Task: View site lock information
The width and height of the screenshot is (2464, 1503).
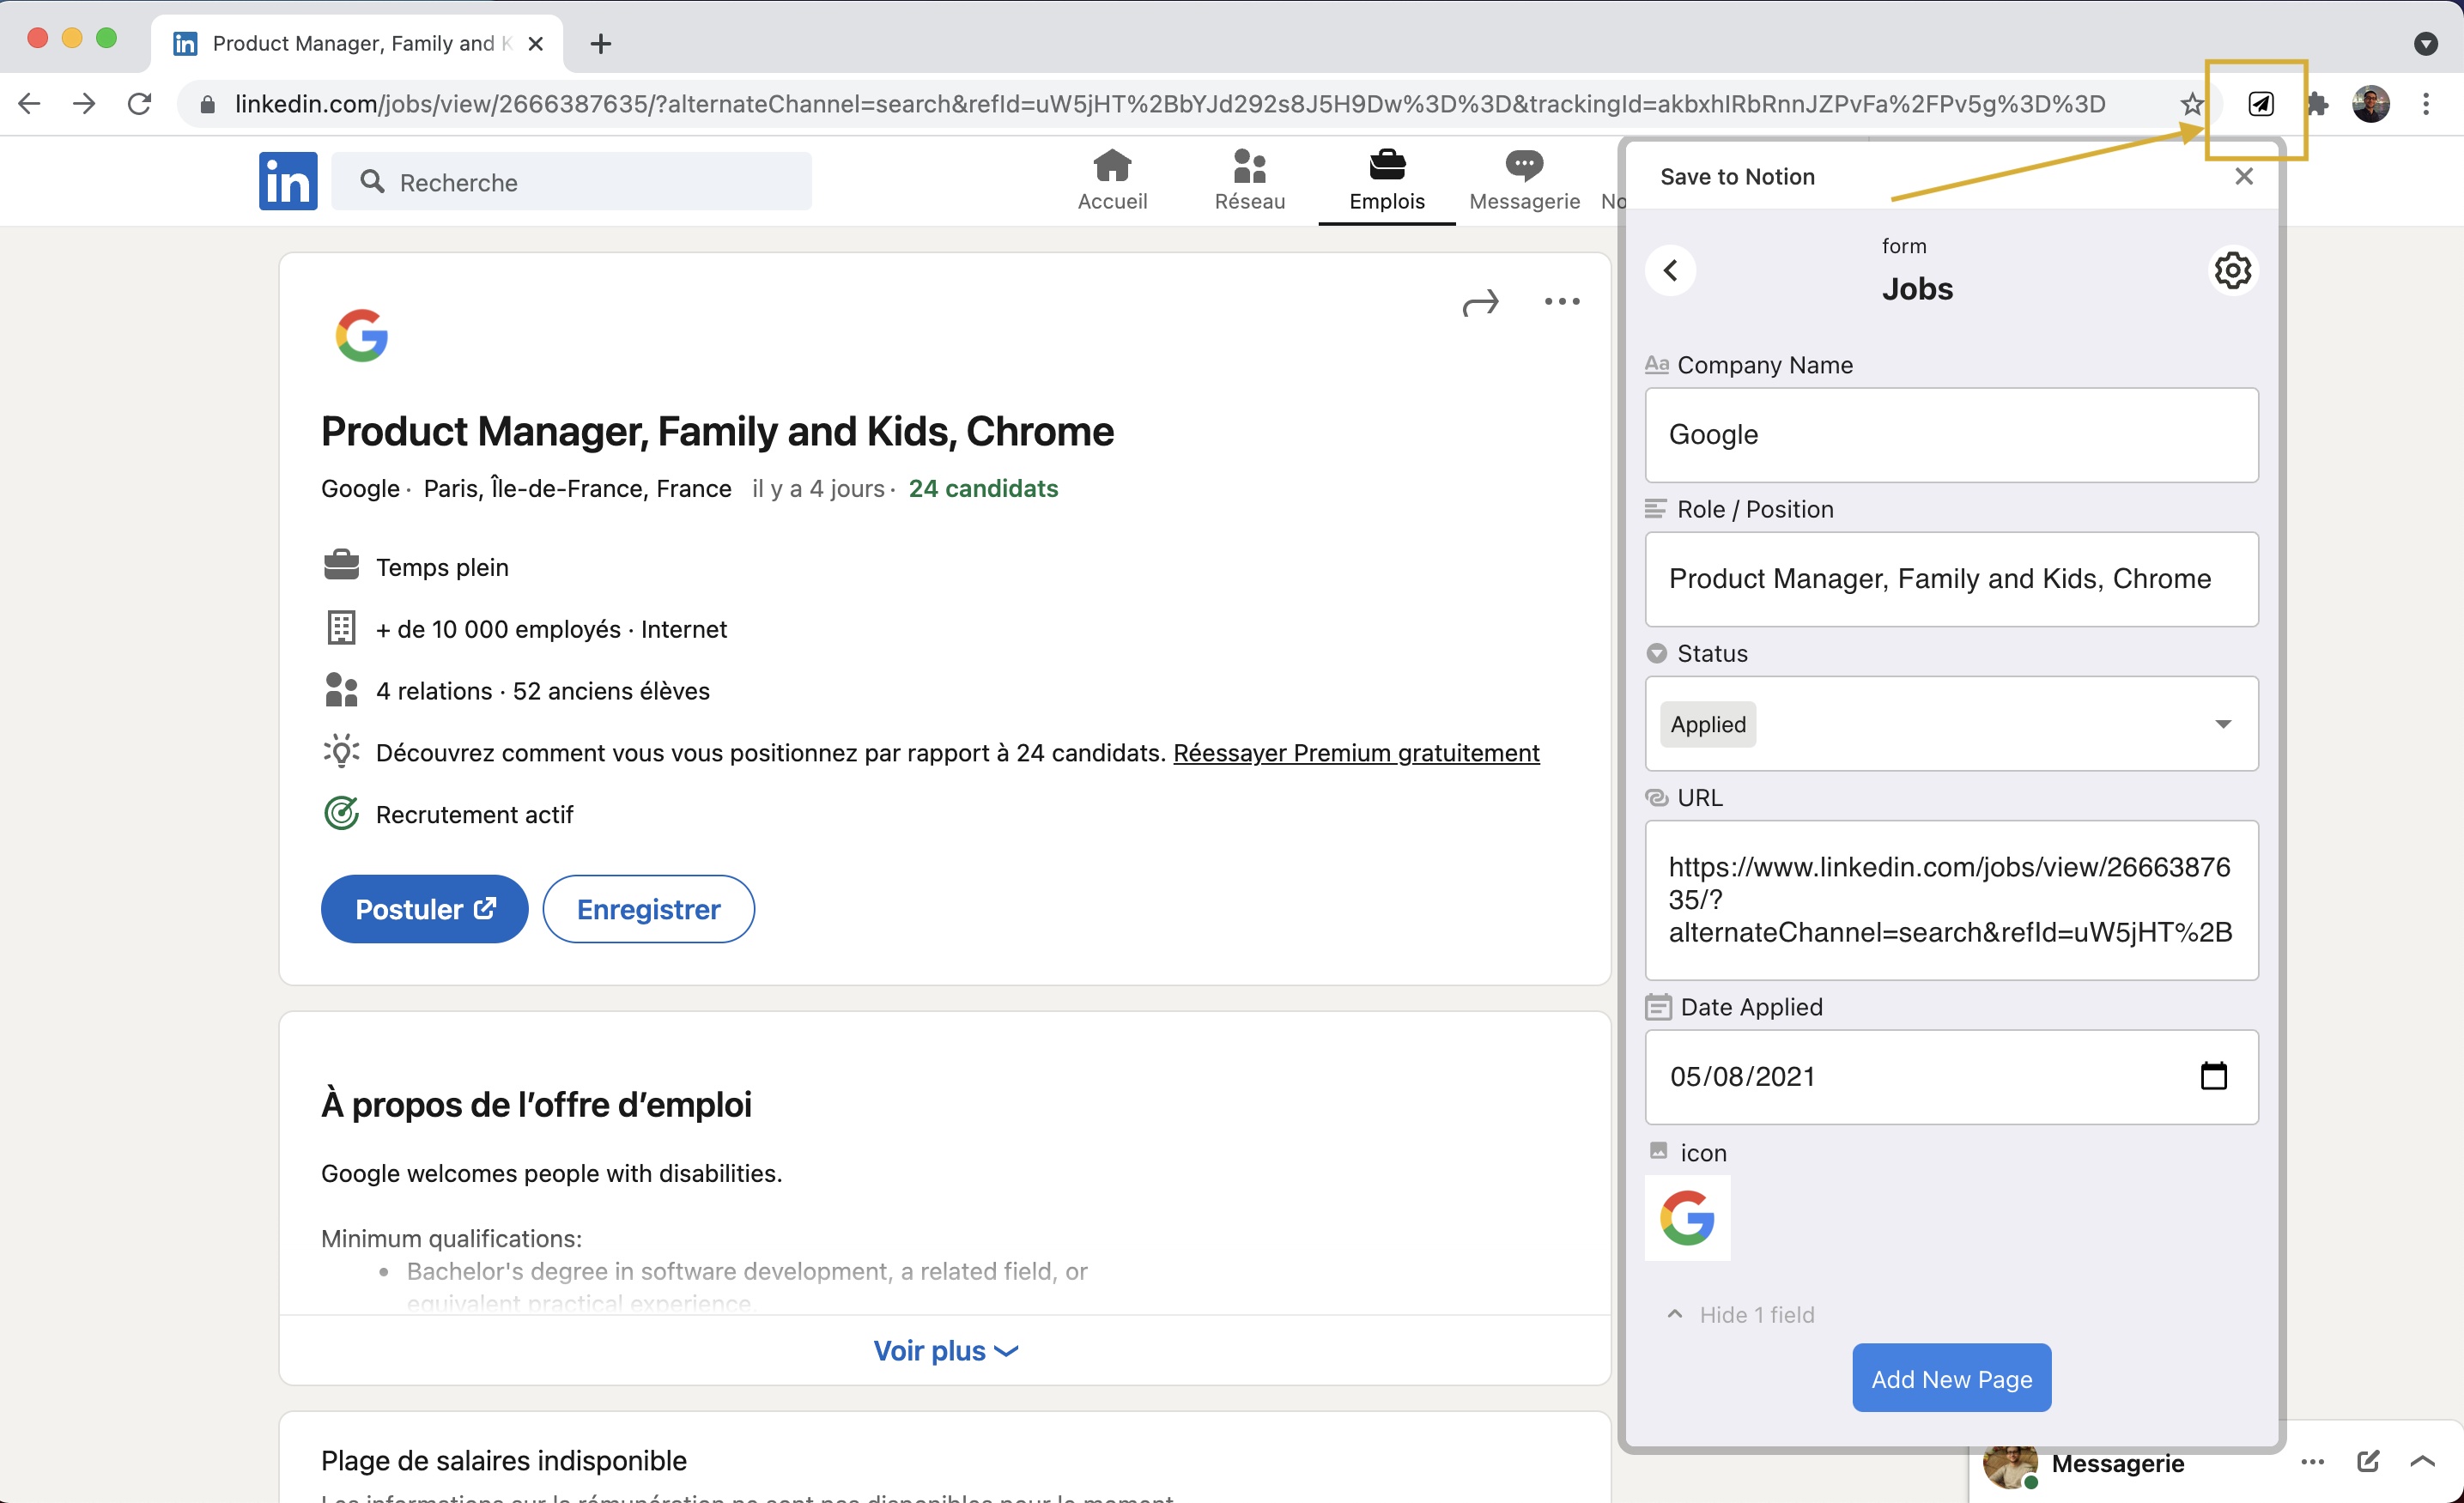Action: pos(207,104)
